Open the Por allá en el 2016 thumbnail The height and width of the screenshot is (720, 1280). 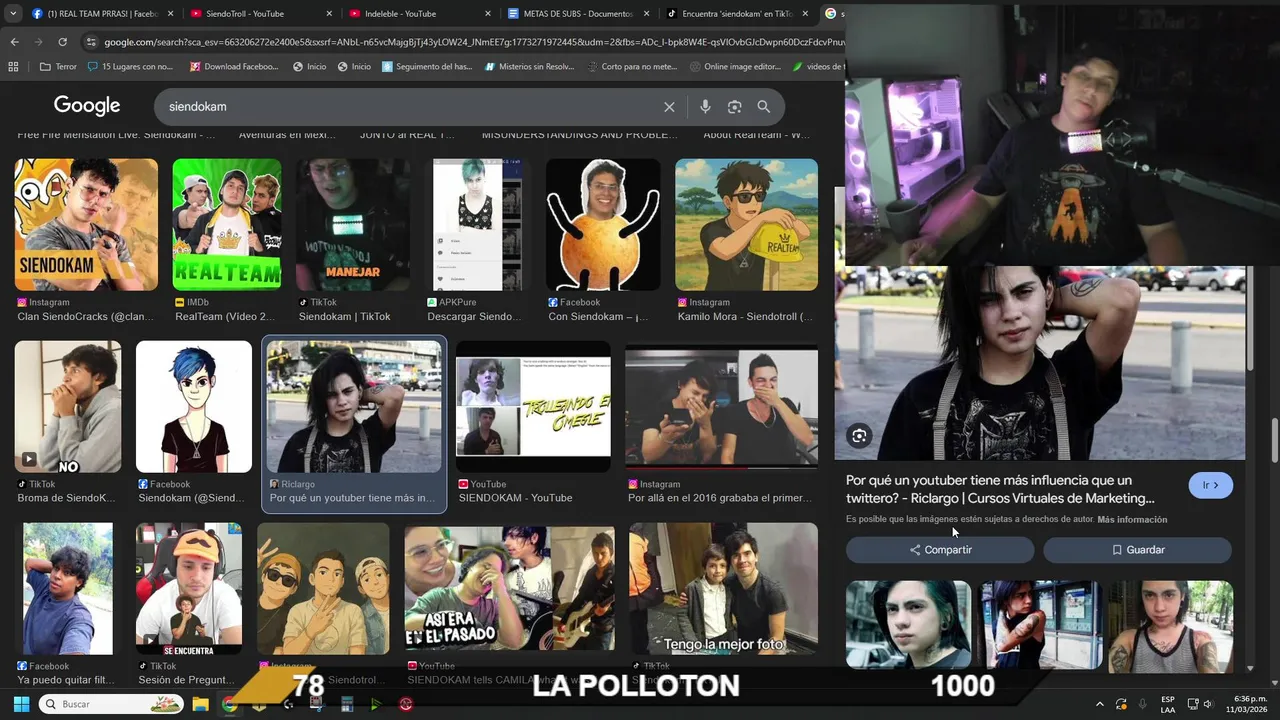click(x=721, y=407)
